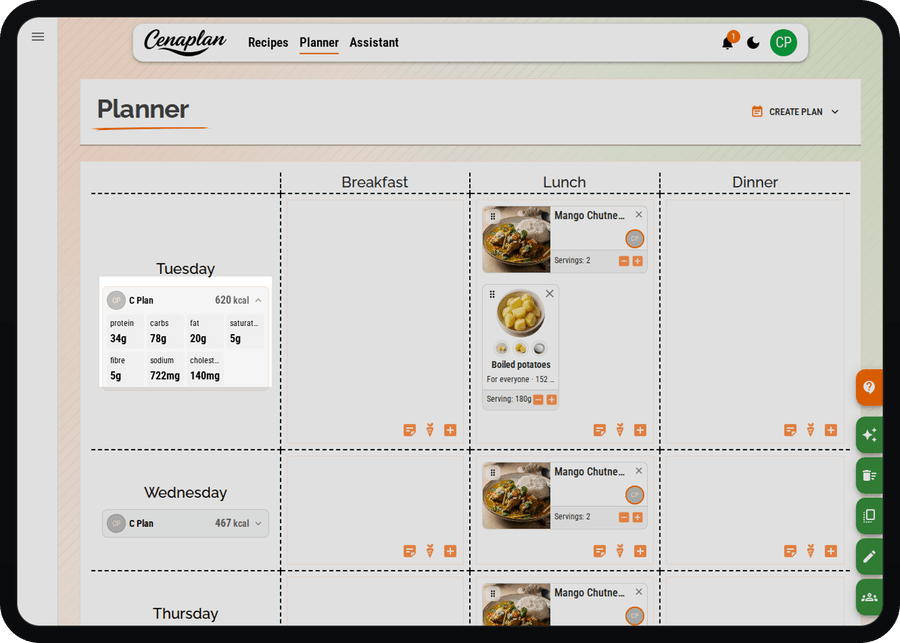Click the green clear-plan trash button
Image resolution: width=900 pixels, height=643 pixels.
[869, 475]
